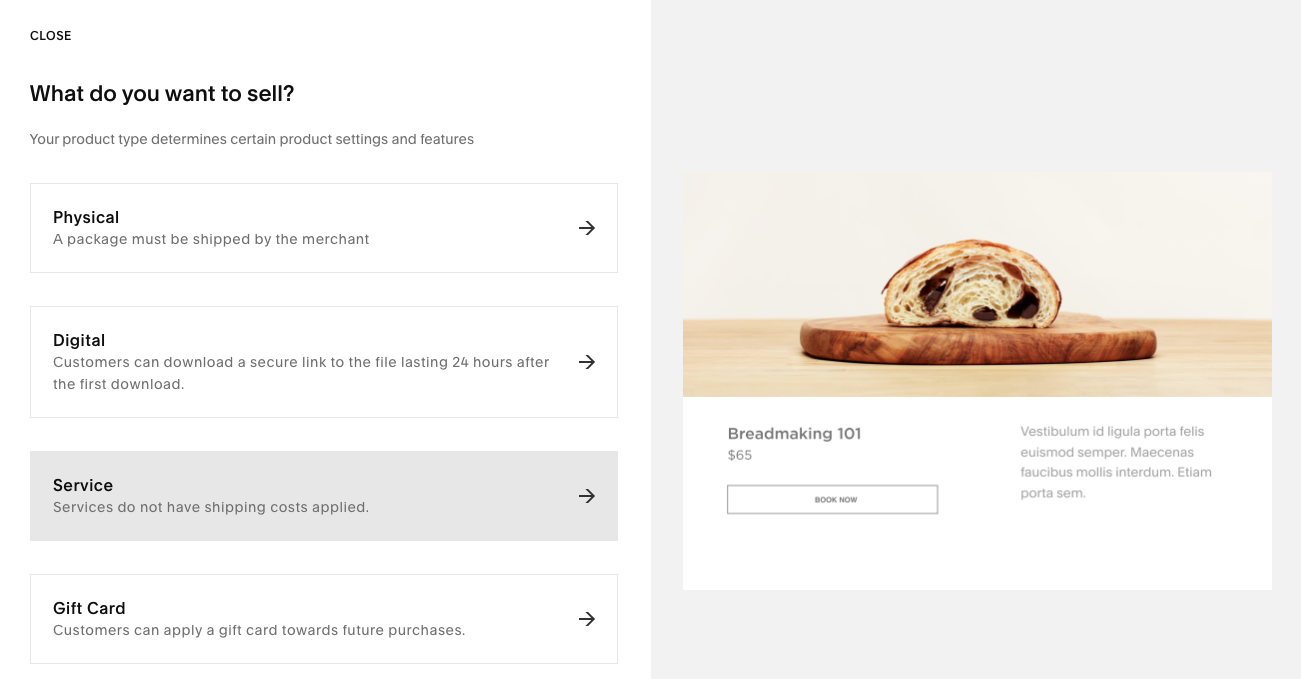Click the product type settings subtitle text
Viewport: 1301px width, 679px height.
click(x=252, y=139)
